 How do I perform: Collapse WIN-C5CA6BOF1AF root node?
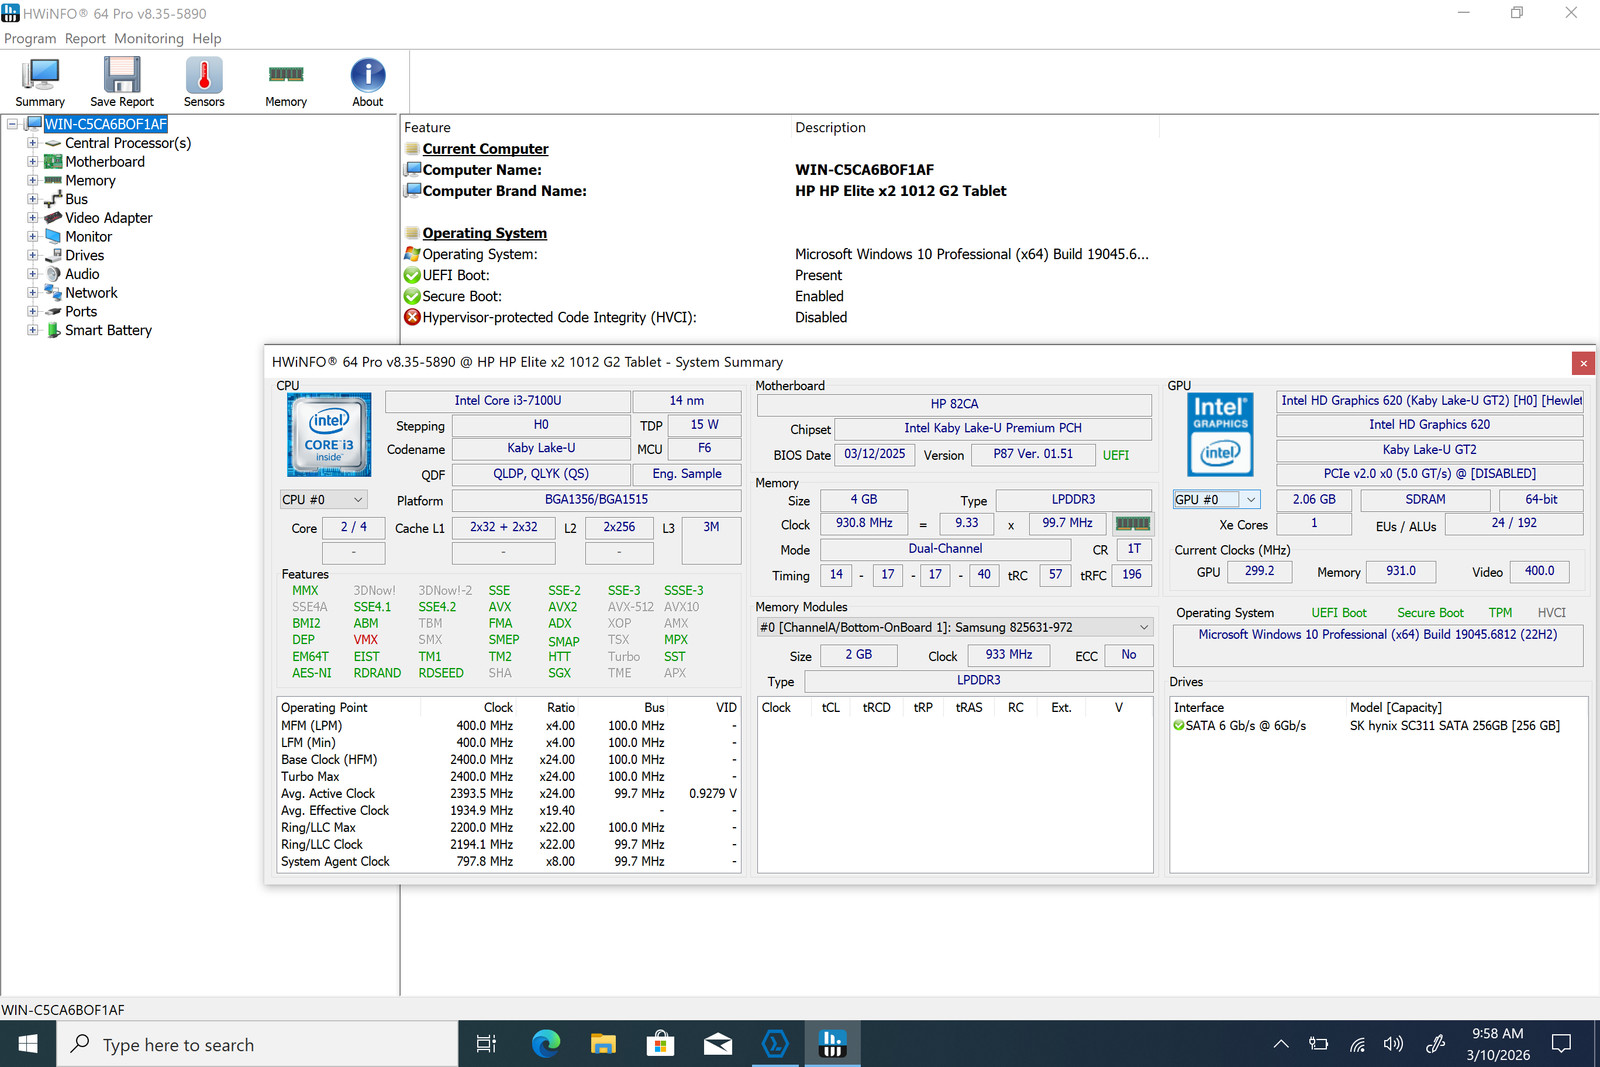click(x=12, y=124)
